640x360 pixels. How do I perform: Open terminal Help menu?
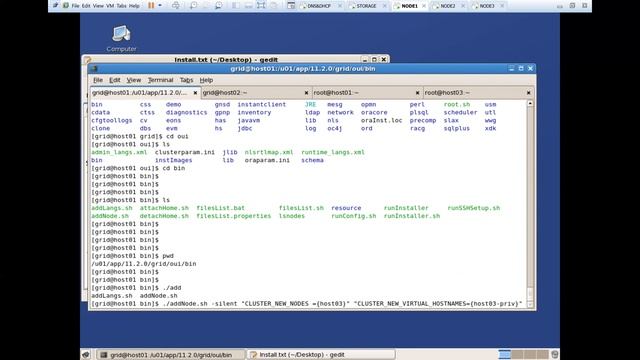[206, 80]
